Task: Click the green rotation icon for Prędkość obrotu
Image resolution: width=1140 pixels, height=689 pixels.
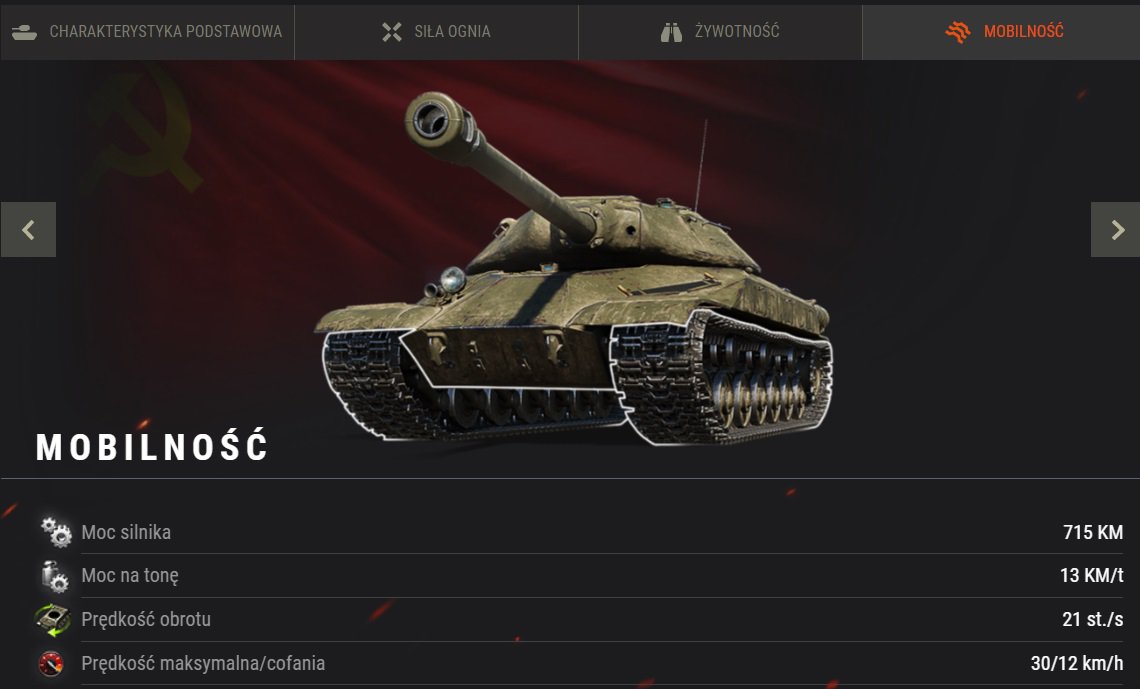Action: pos(53,619)
